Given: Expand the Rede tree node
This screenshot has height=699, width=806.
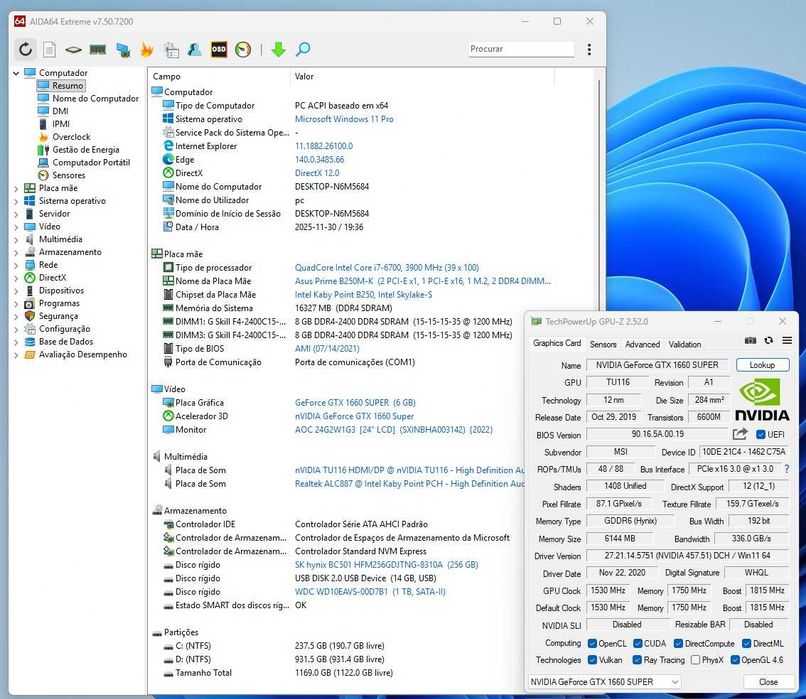Looking at the screenshot, I should click(16, 266).
